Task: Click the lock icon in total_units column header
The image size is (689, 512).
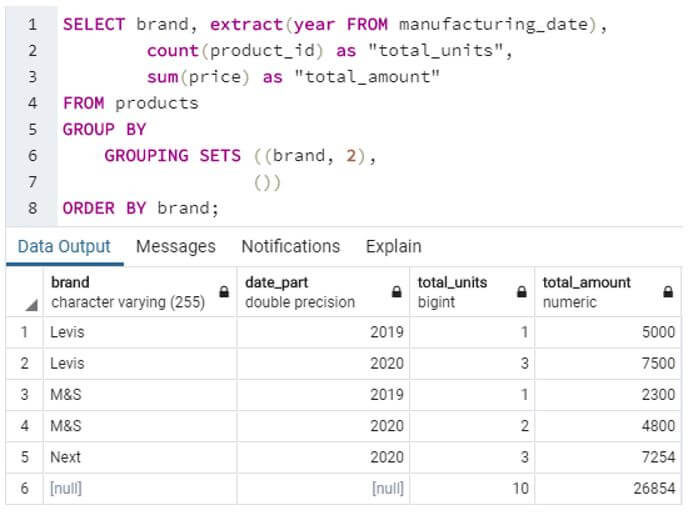Action: [x=520, y=293]
